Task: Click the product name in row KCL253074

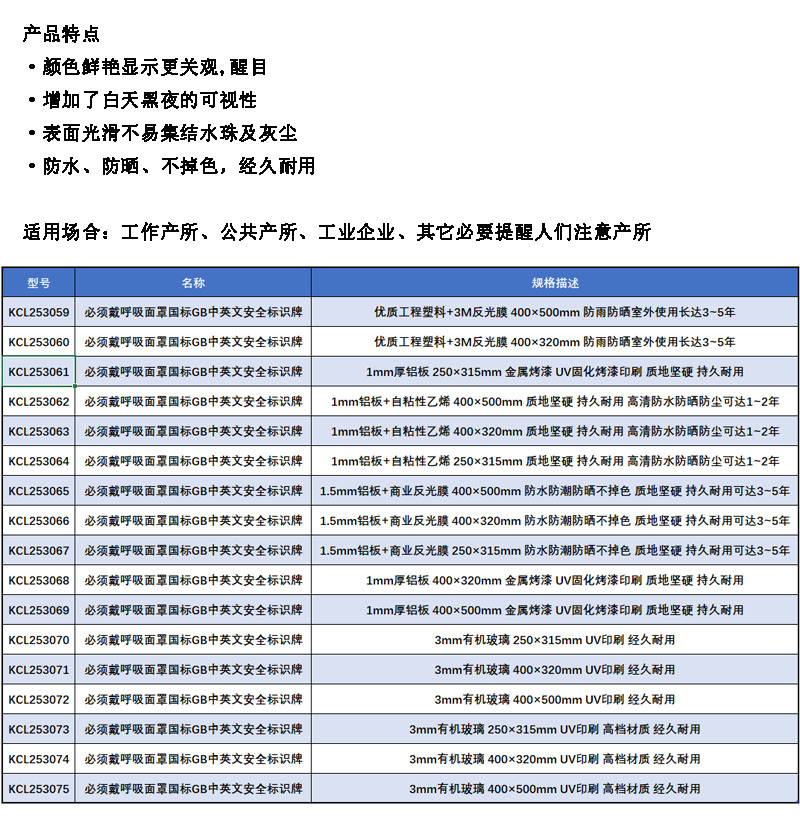Action: click(x=193, y=759)
